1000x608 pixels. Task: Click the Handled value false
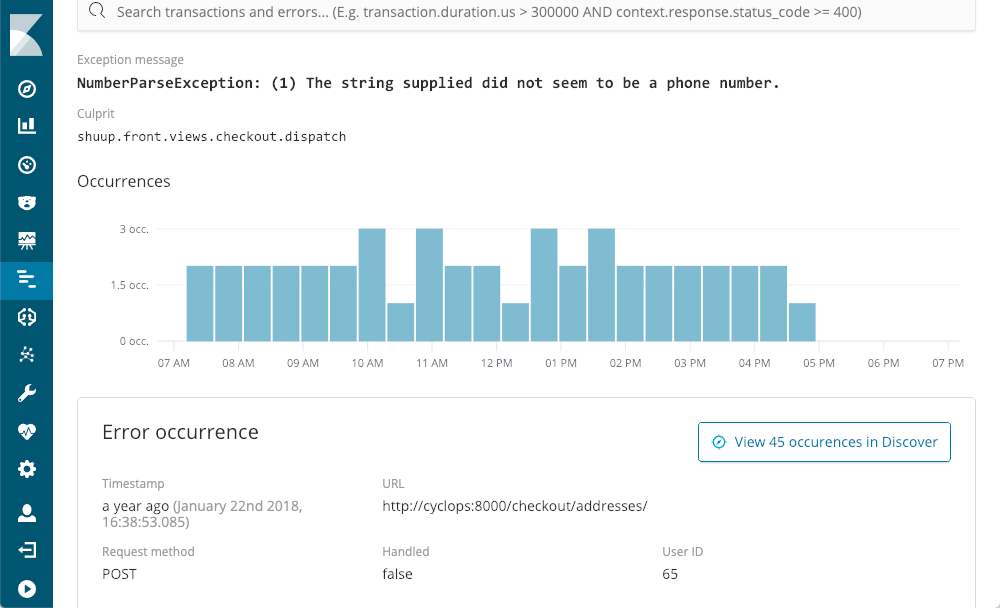pyautogui.click(x=397, y=574)
